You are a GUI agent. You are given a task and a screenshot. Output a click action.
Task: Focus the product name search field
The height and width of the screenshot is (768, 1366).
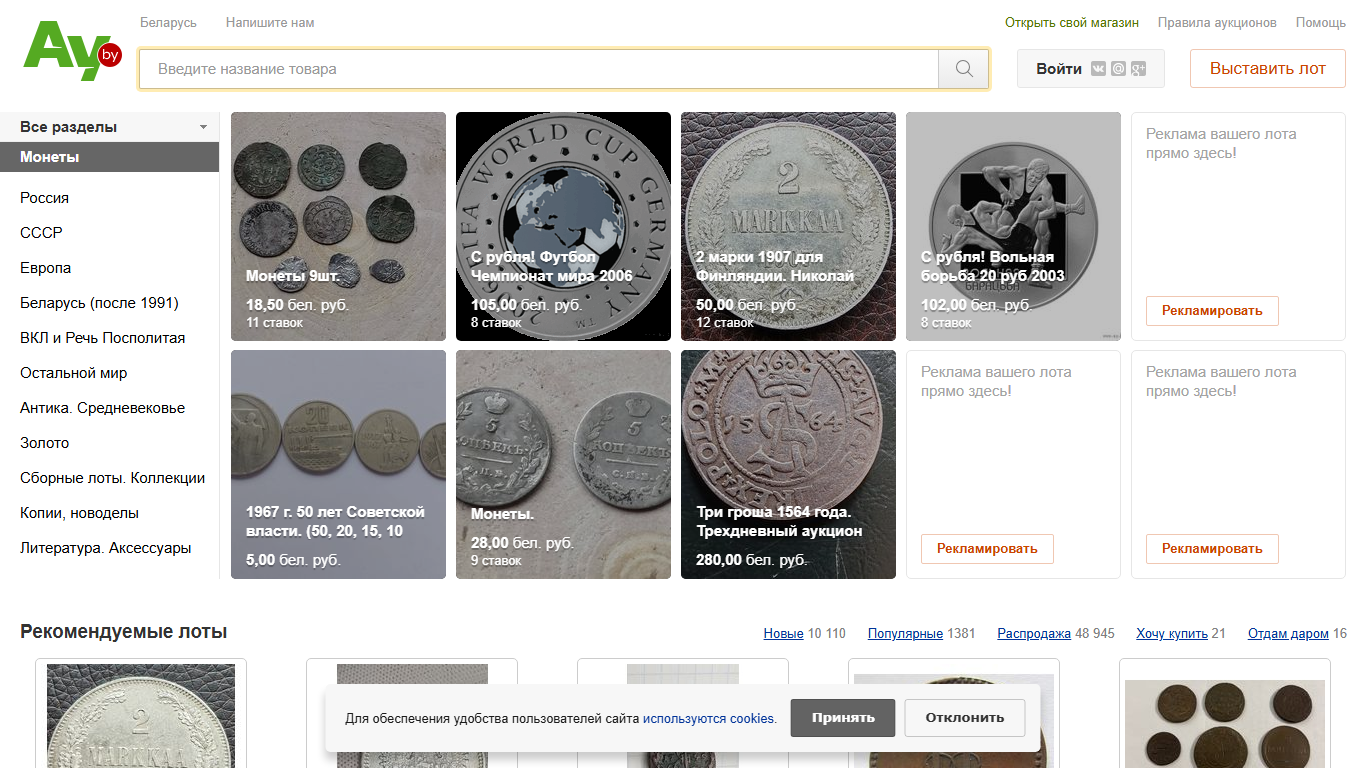(x=539, y=69)
